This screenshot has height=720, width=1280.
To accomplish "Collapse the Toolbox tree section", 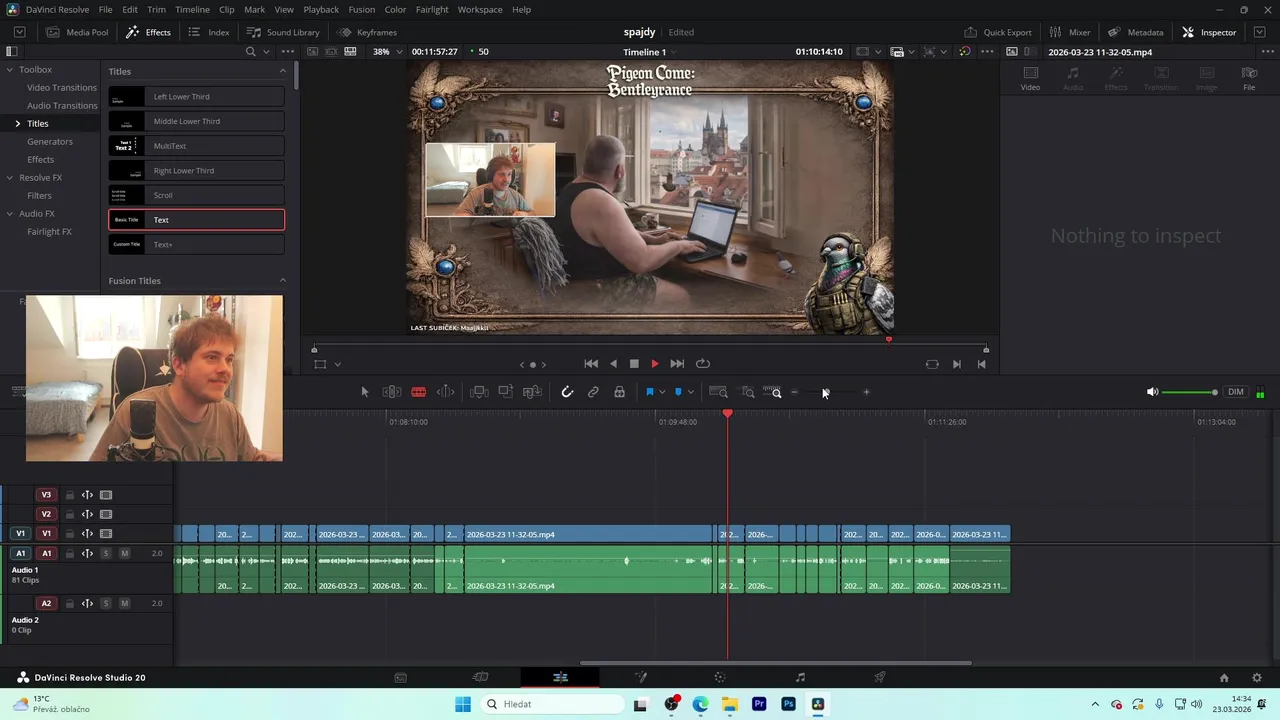I will click(9, 69).
